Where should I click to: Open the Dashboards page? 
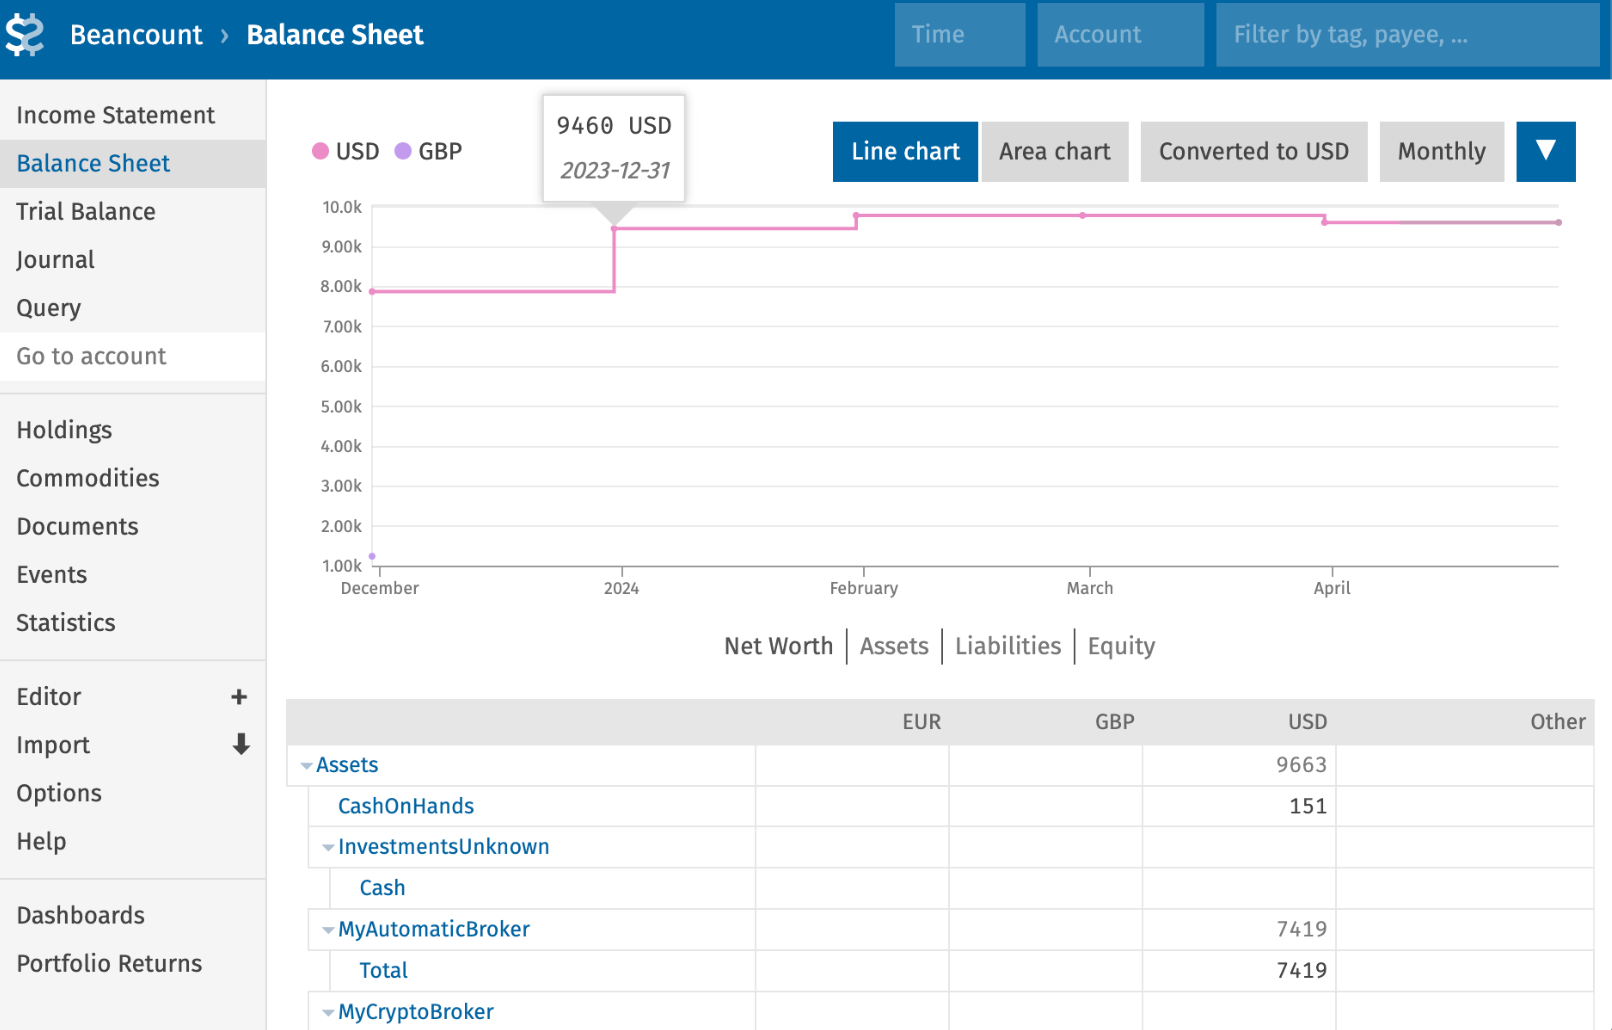tap(133, 915)
